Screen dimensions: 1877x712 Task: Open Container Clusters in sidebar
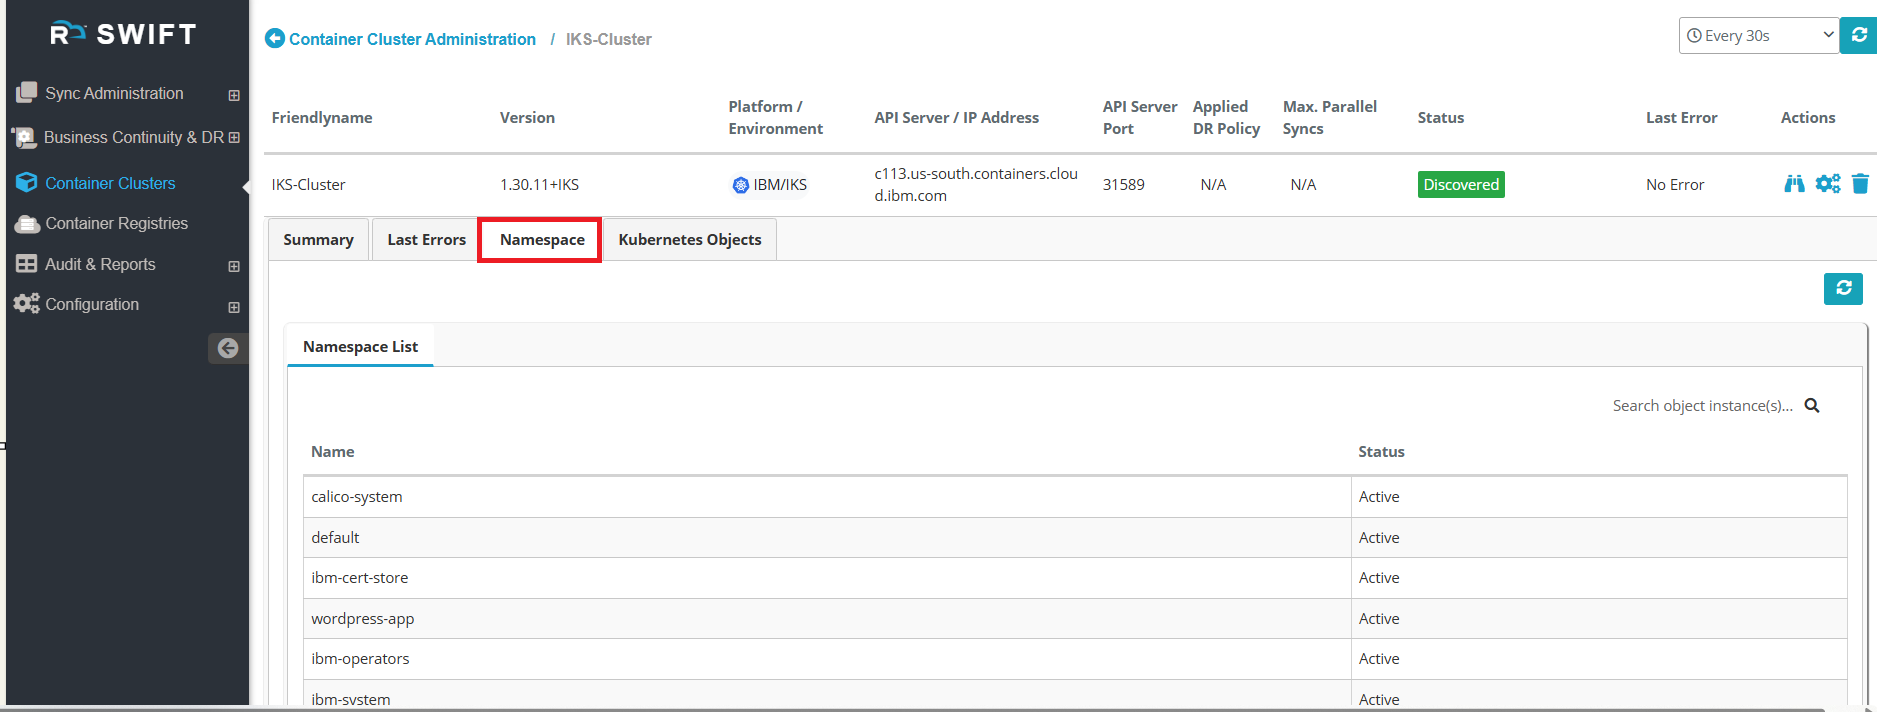[110, 183]
